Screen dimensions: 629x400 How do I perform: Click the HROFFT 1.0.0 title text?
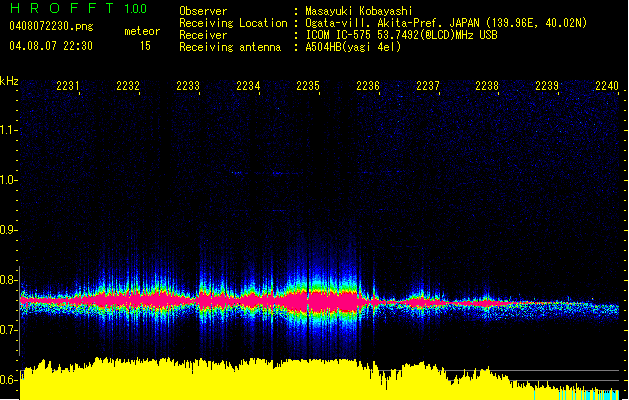(x=79, y=8)
